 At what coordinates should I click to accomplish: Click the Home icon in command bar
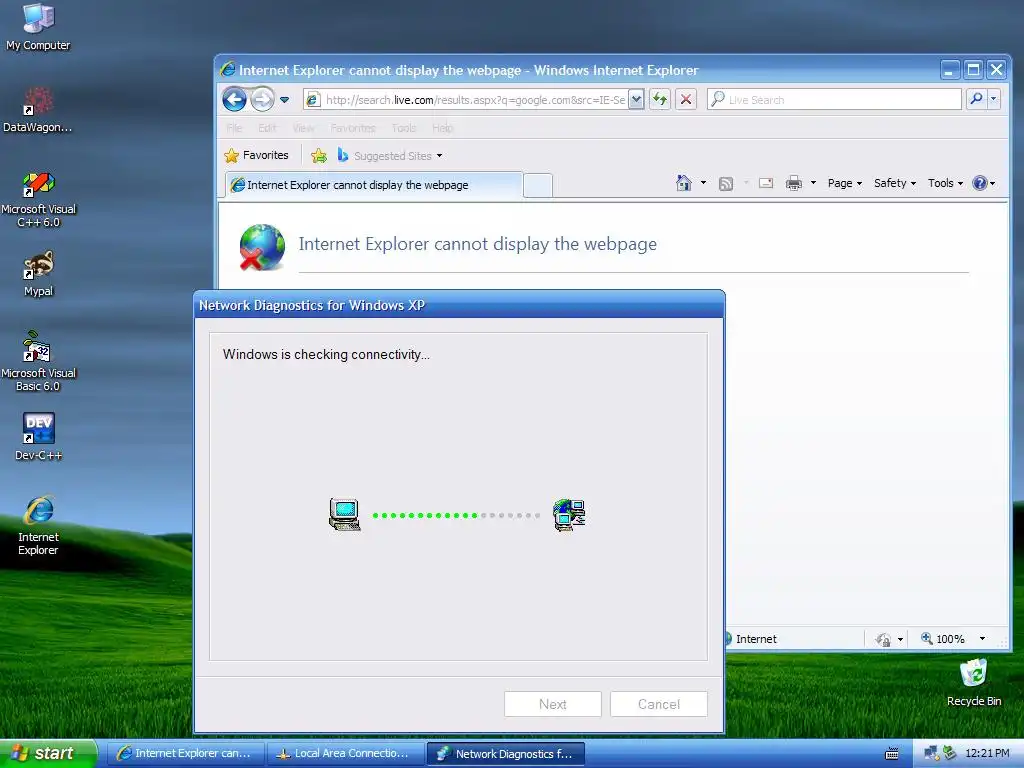pyautogui.click(x=684, y=183)
